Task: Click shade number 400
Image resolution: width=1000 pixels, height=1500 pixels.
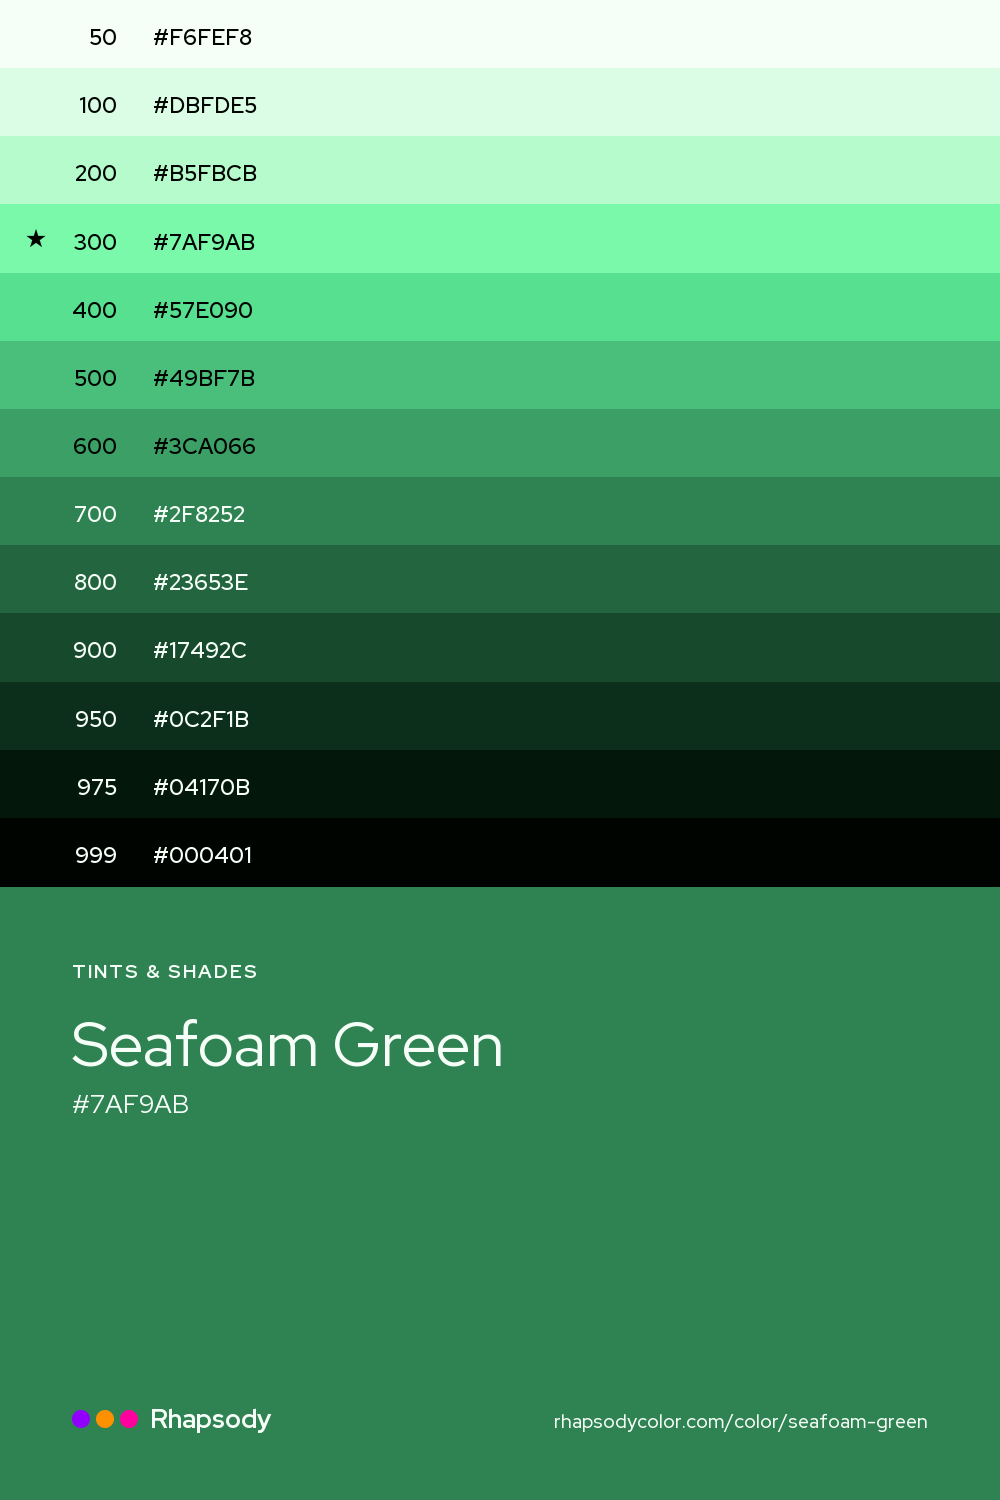Action: click(x=95, y=310)
